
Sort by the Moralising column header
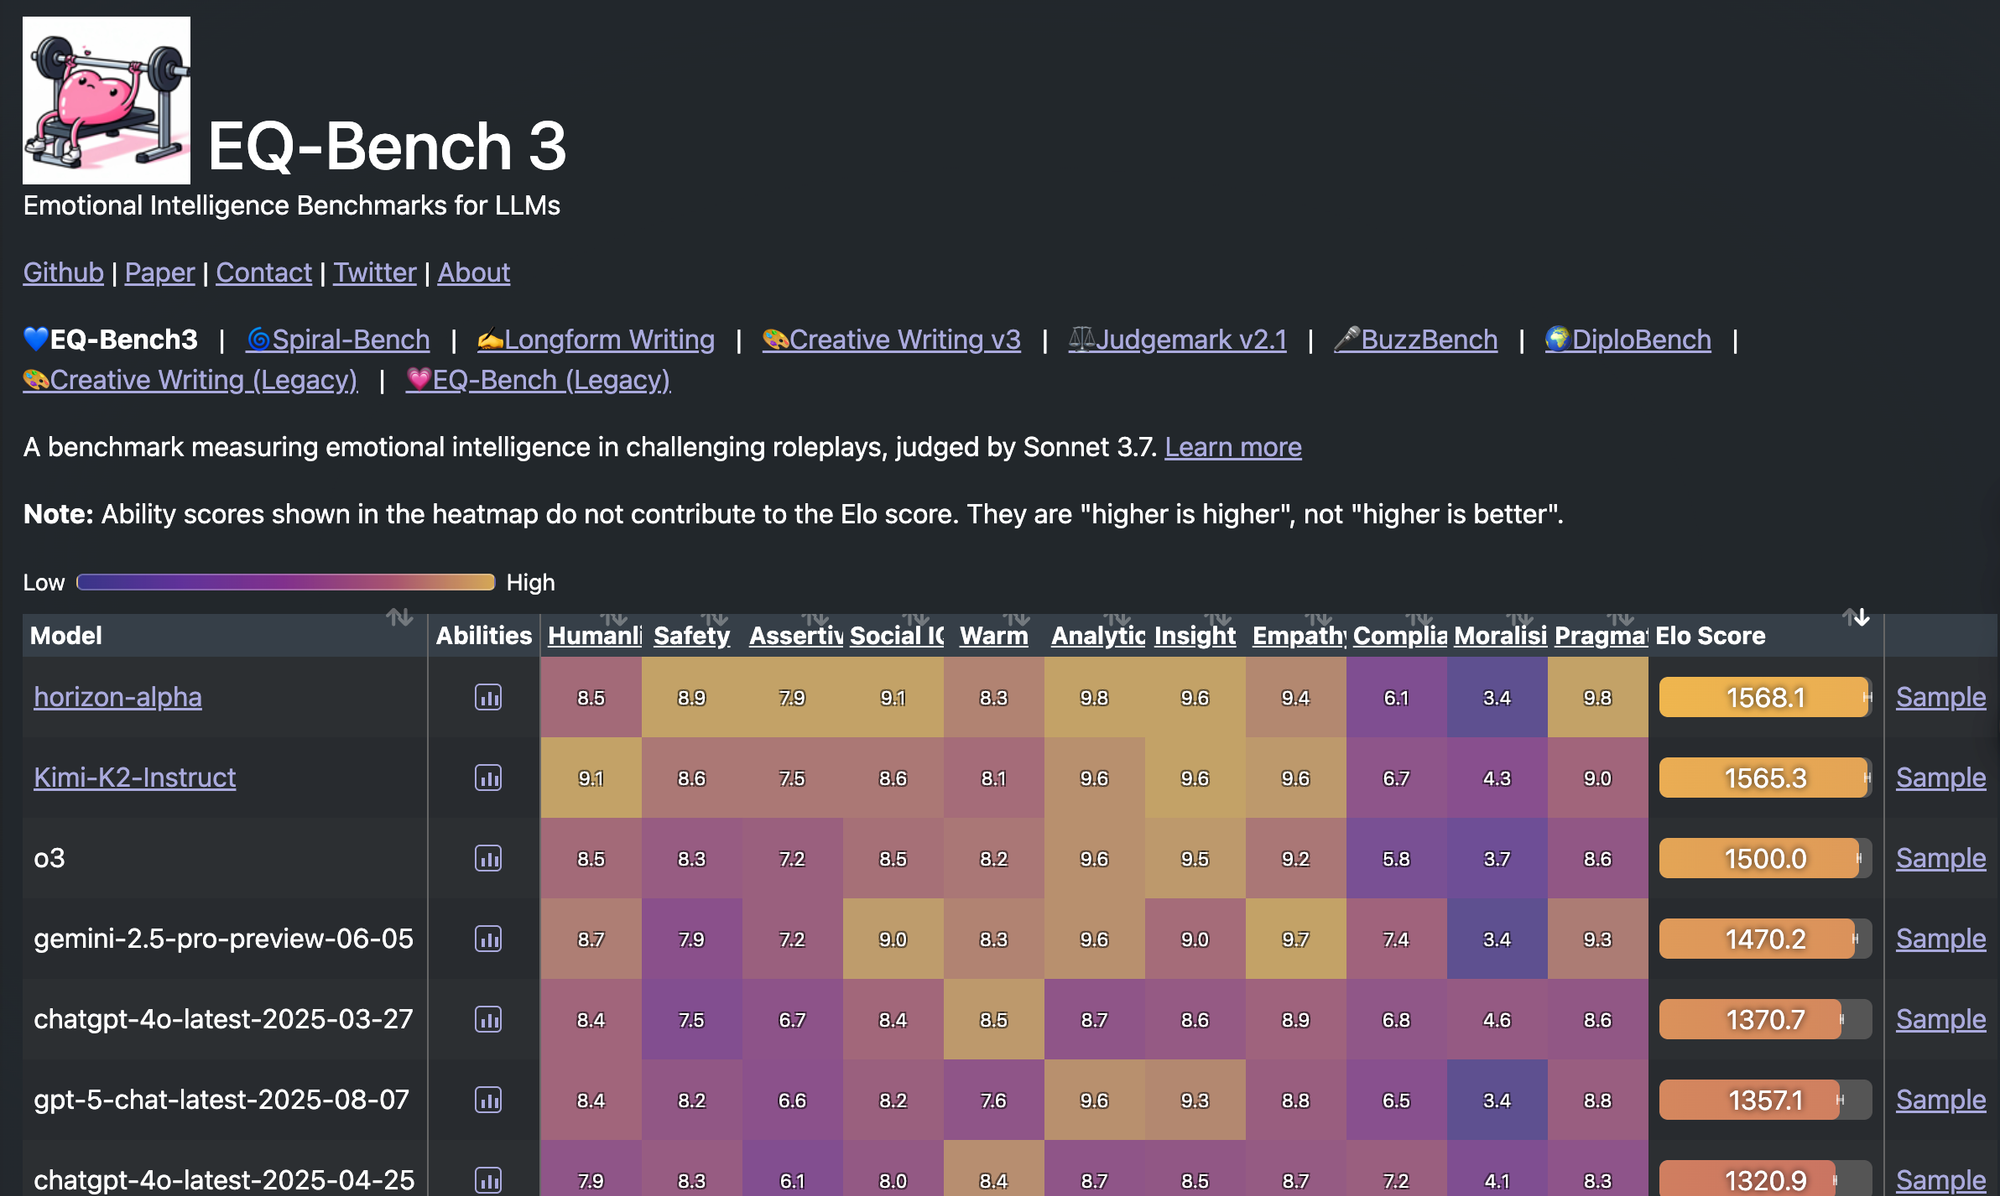click(x=1500, y=636)
